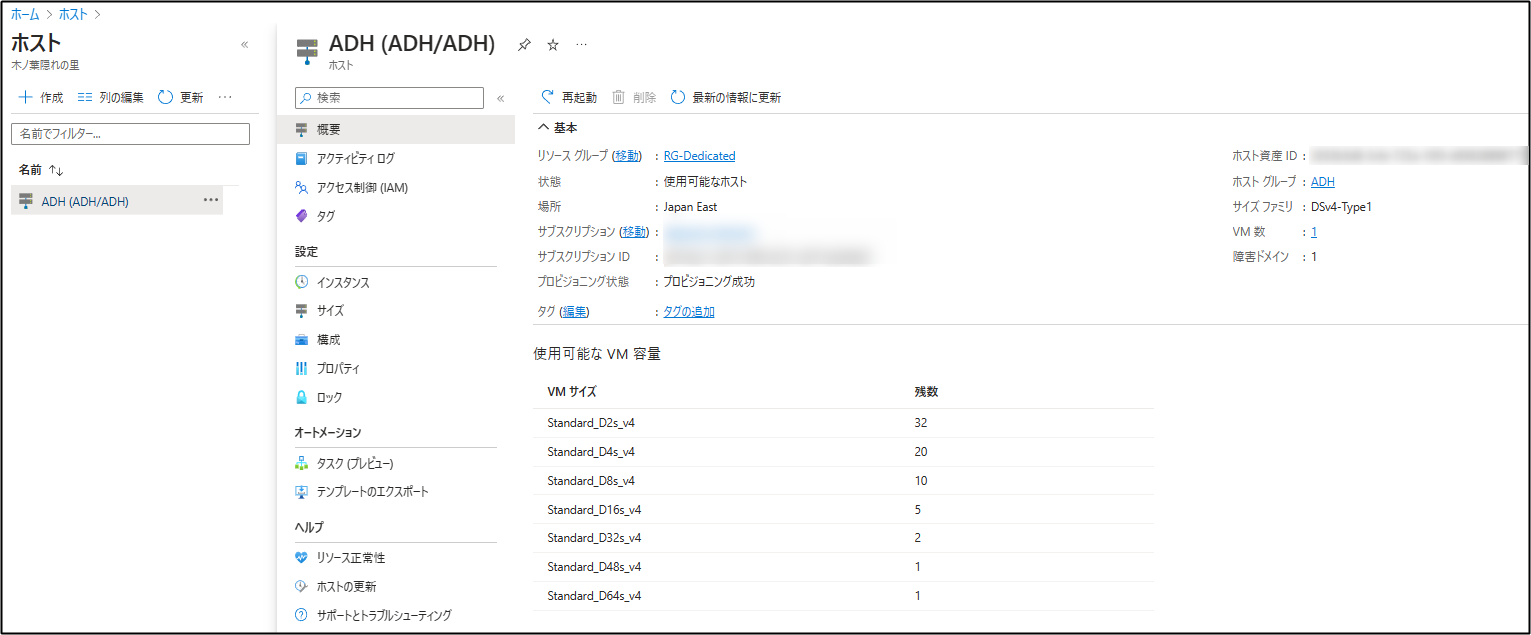The height and width of the screenshot is (635, 1531).
Task: Go to ホーム breadcrumb
Action: (25, 14)
